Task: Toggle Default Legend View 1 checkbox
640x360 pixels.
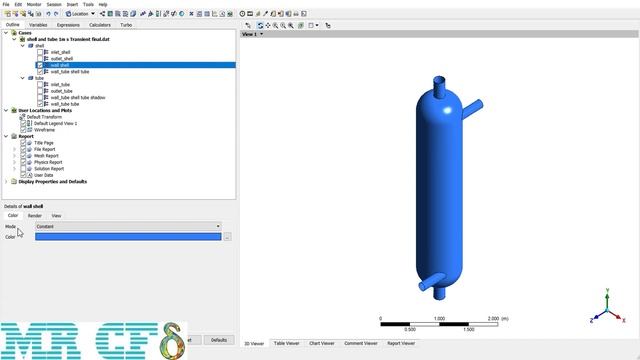Action: point(23,123)
